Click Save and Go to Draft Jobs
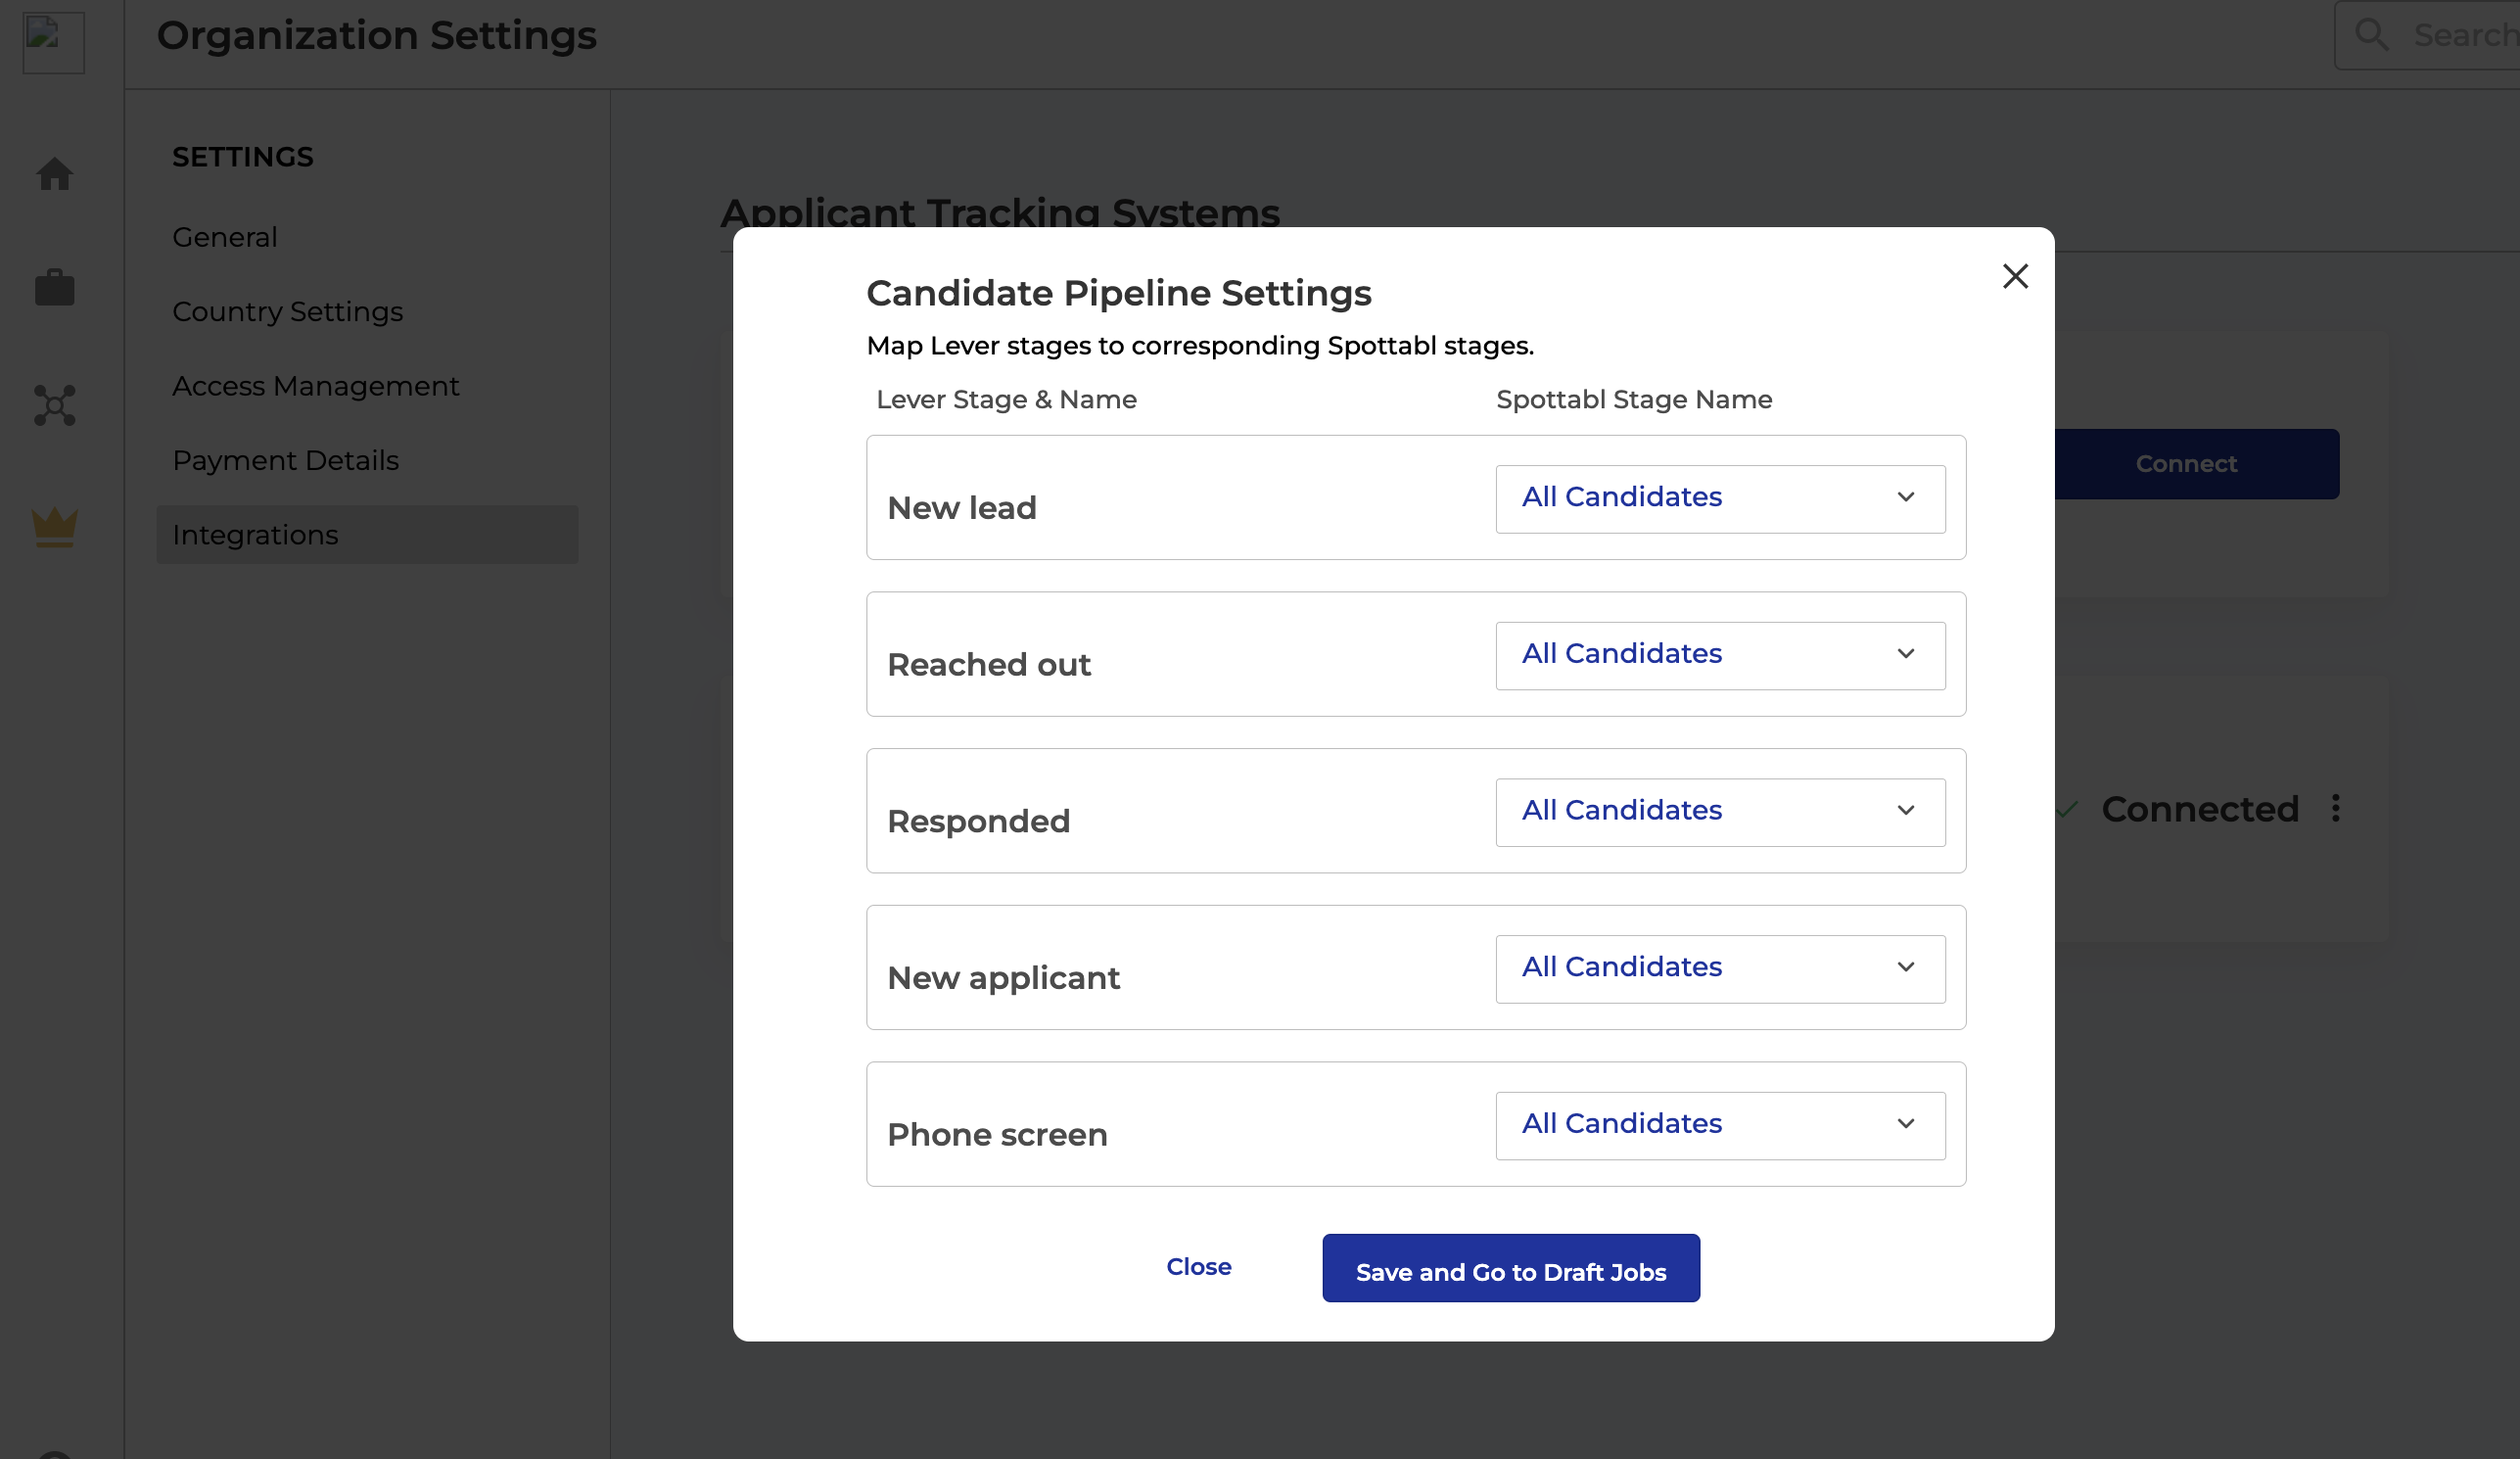Viewport: 2520px width, 1459px height. 1510,1268
